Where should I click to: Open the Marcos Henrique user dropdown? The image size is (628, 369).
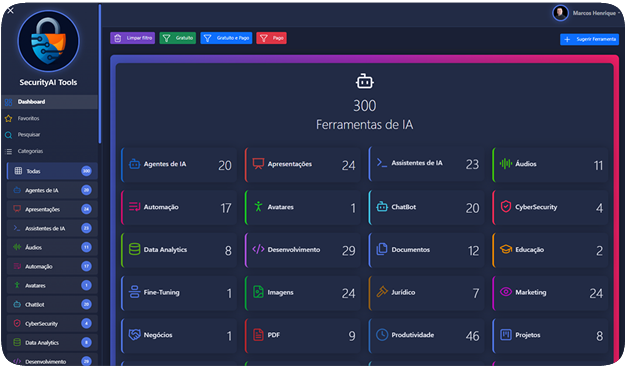[588, 13]
